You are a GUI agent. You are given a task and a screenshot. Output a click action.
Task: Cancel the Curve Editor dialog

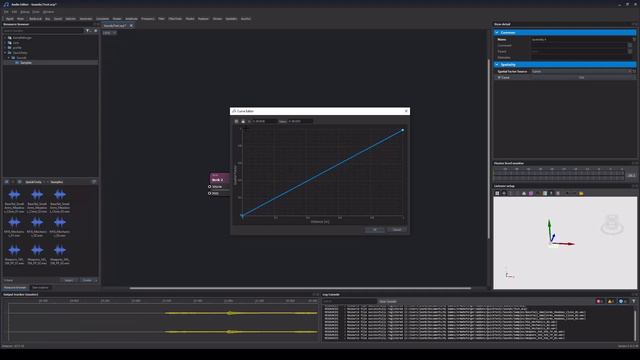pyautogui.click(x=397, y=230)
